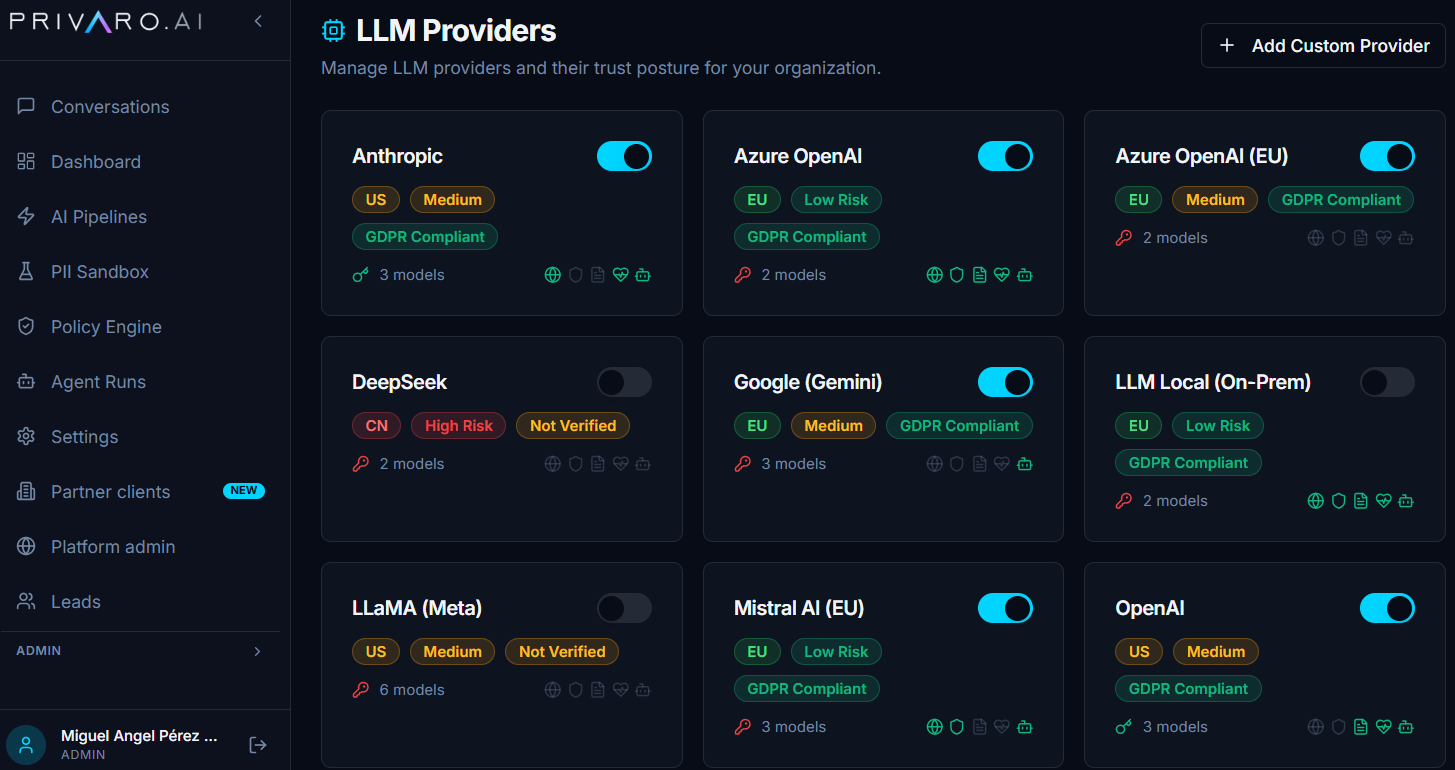Turn off the Azure OpenAI toggle
This screenshot has width=1455, height=770.
click(x=1005, y=156)
